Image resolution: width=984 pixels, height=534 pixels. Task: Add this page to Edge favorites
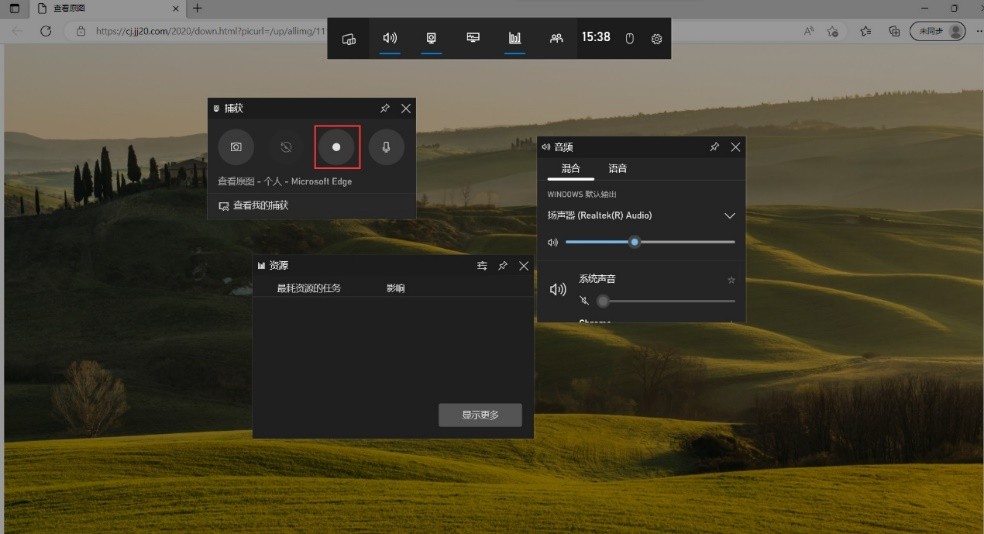(833, 31)
